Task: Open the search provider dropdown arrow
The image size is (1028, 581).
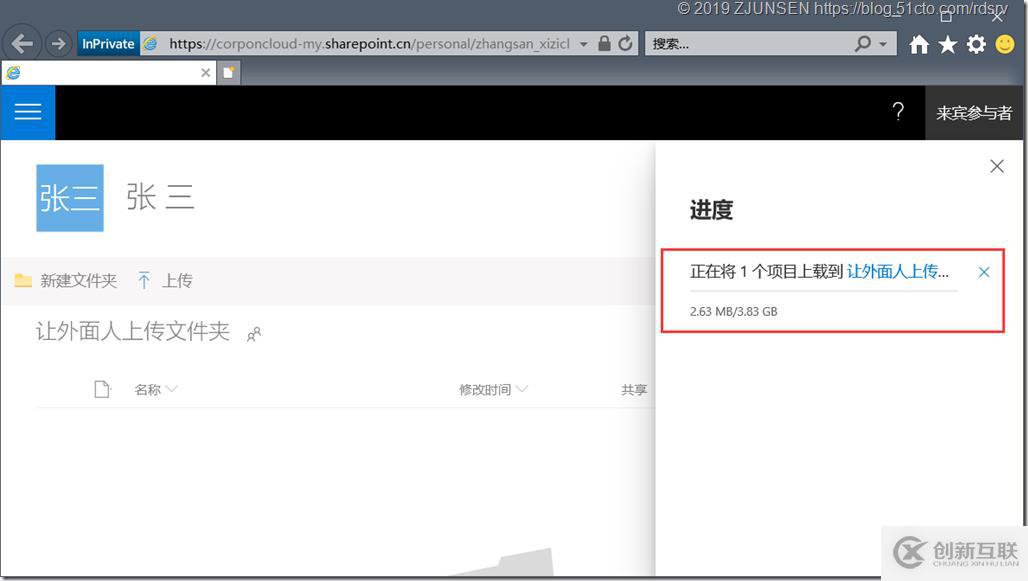Action: click(x=883, y=45)
